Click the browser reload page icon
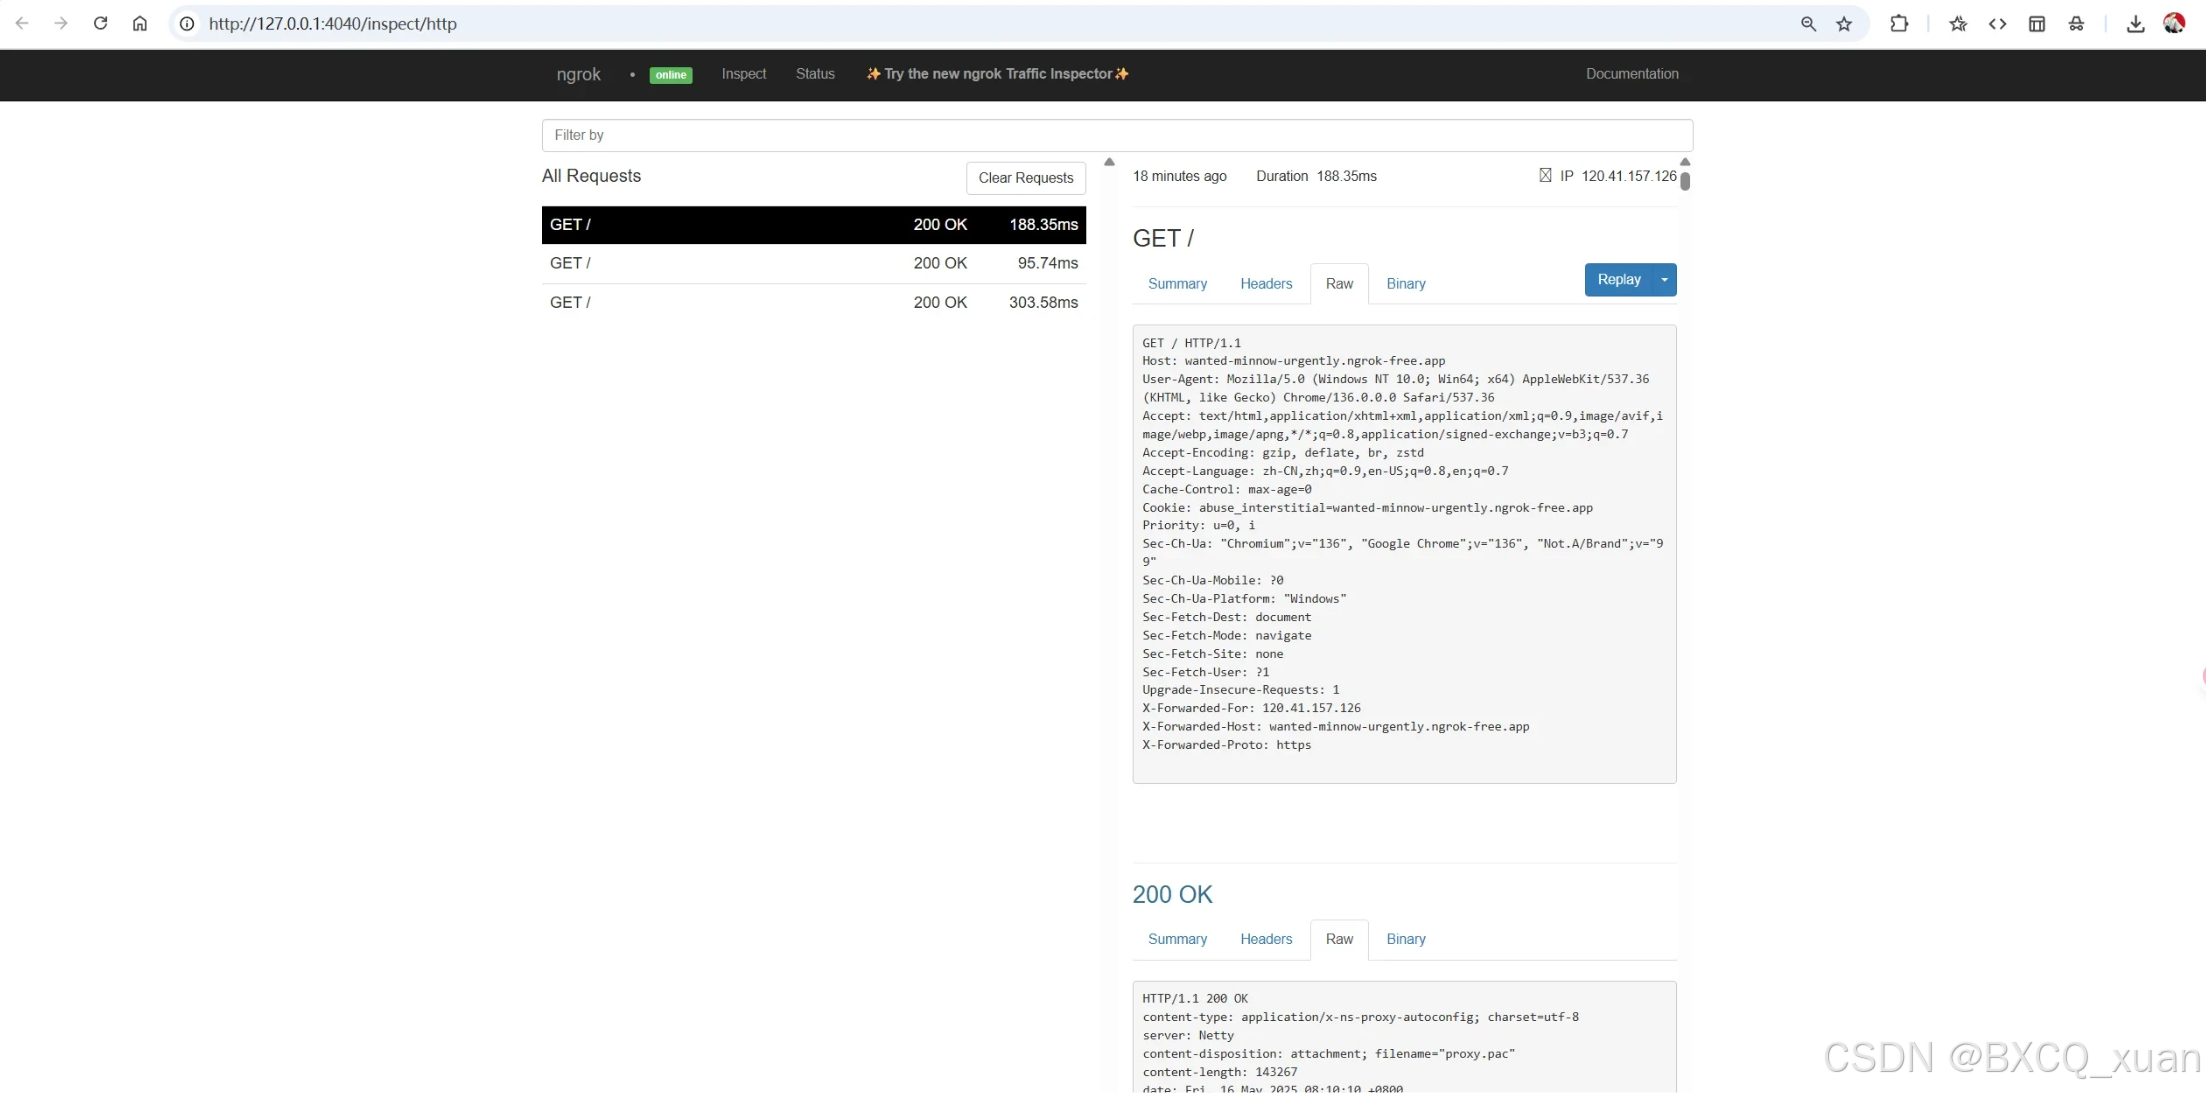The width and height of the screenshot is (2206, 1093). (100, 23)
